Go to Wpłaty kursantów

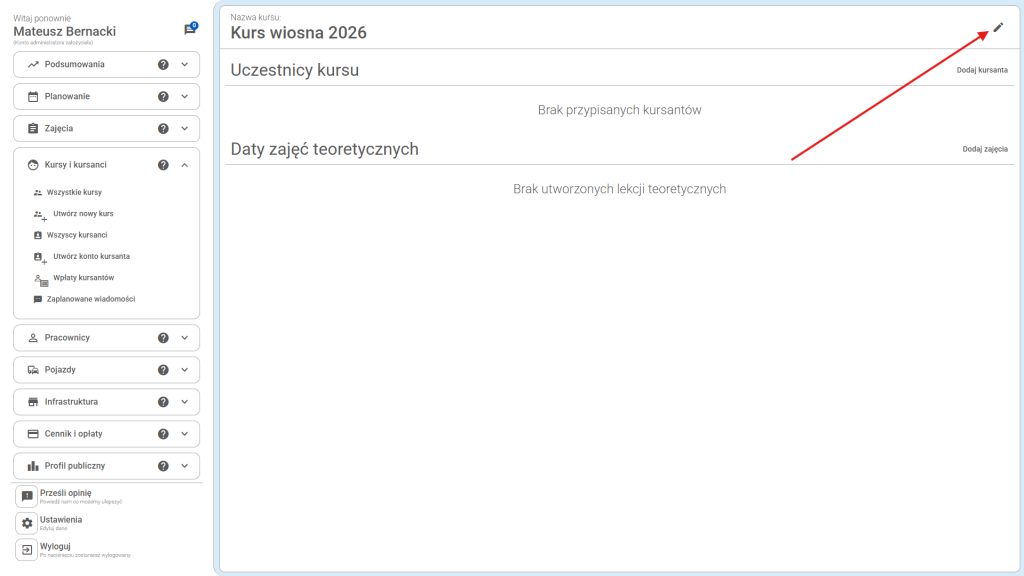pos(82,278)
